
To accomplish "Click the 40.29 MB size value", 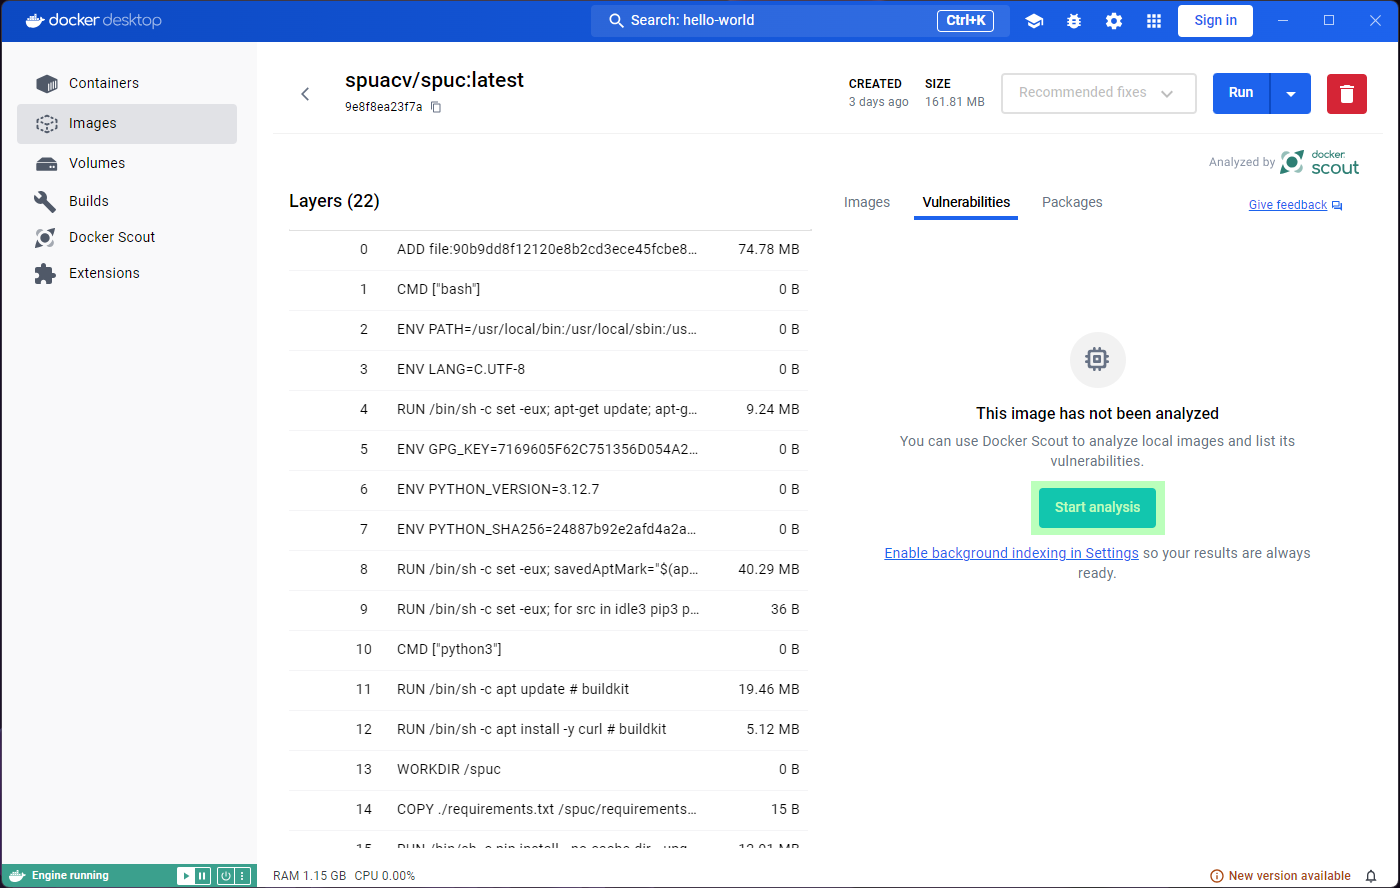I will pyautogui.click(x=768, y=569).
